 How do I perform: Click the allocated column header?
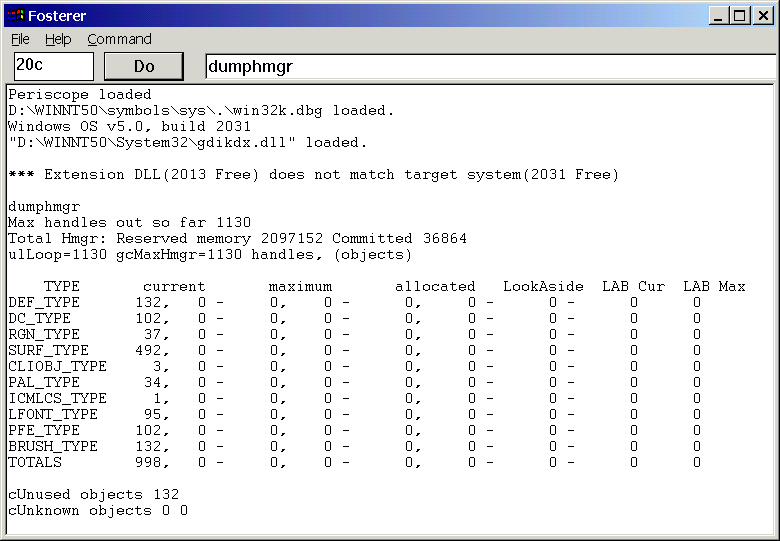(x=435, y=286)
